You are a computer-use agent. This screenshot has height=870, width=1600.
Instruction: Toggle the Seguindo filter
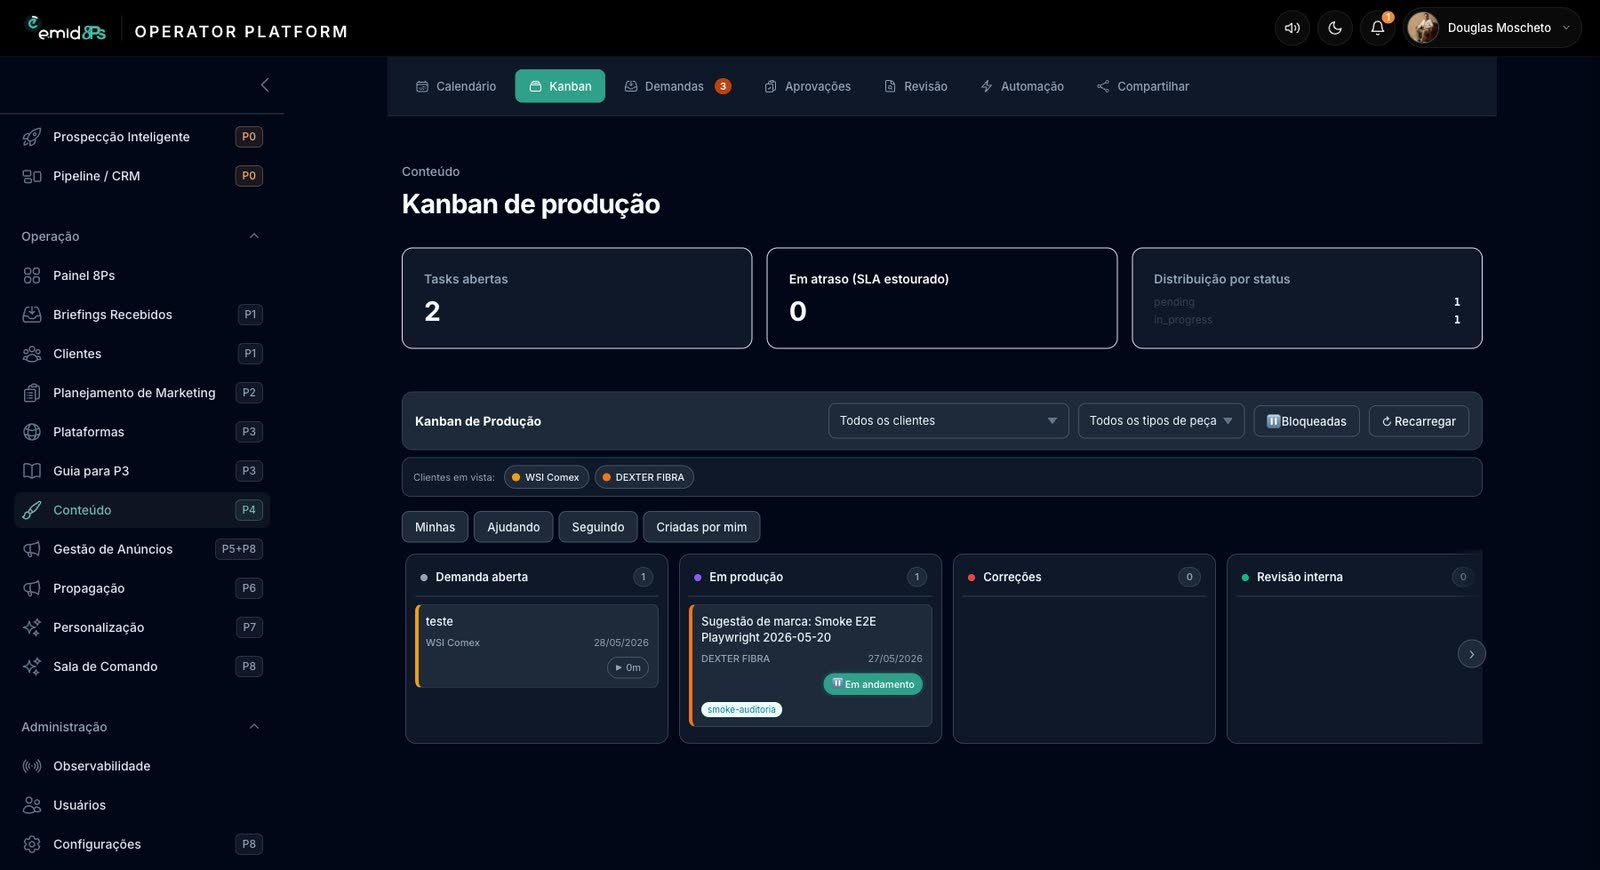(598, 527)
